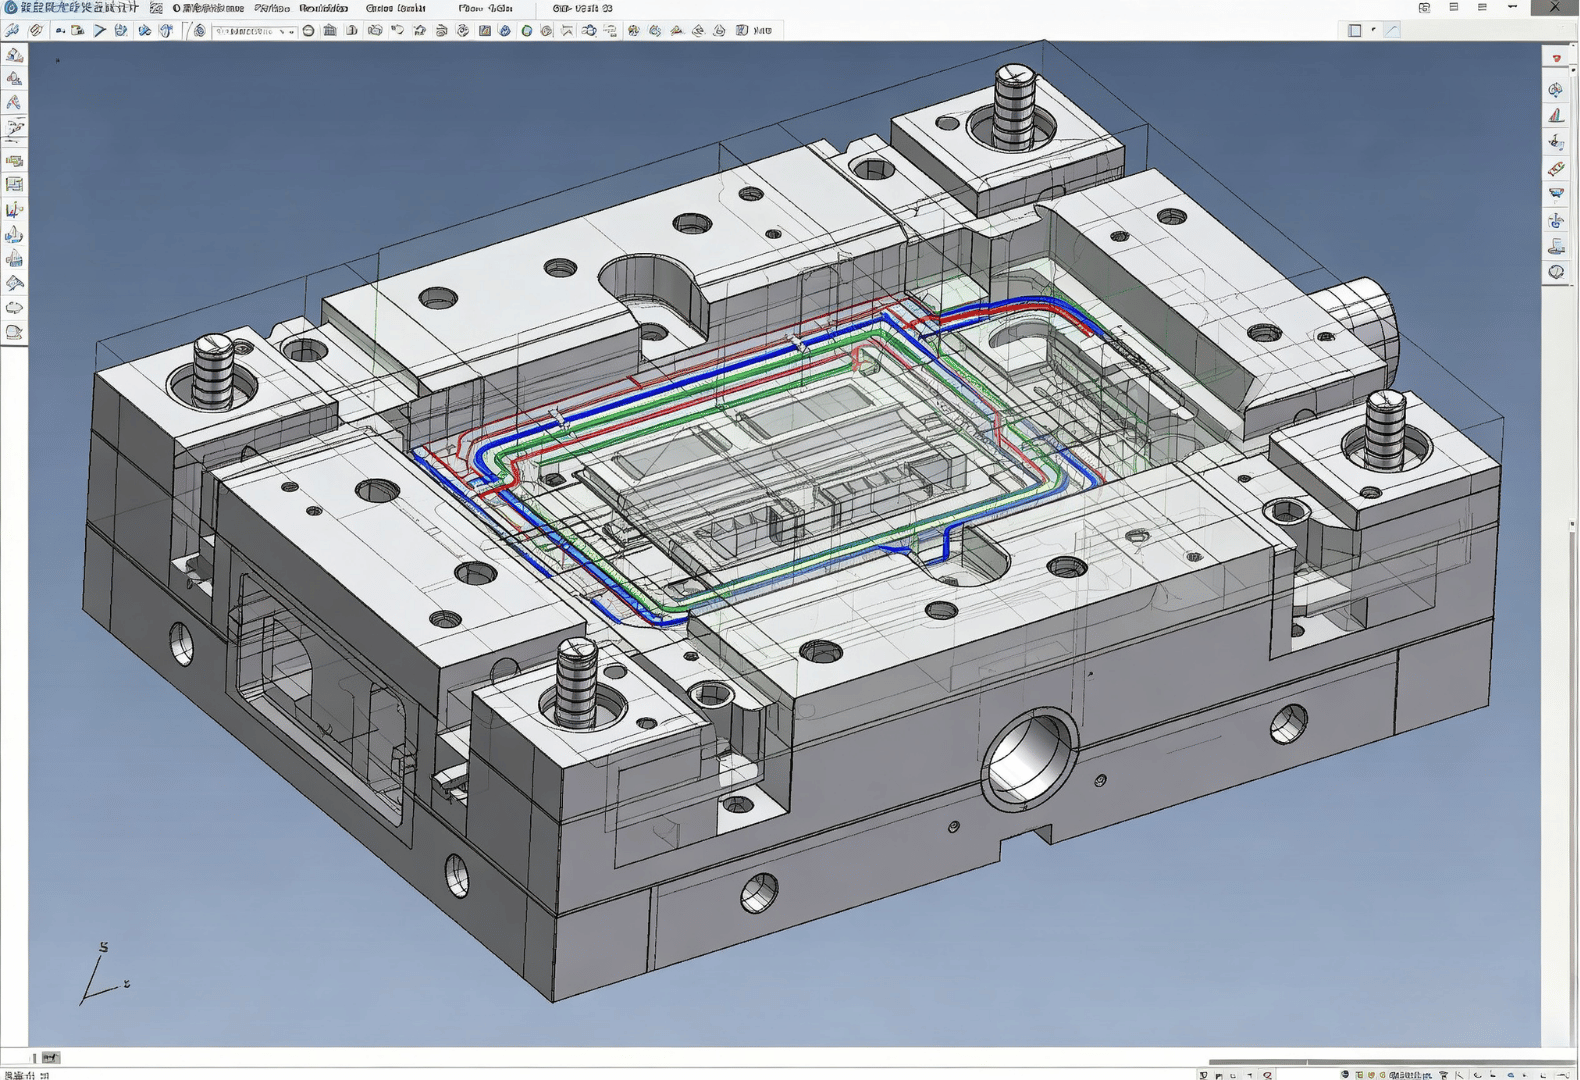Open the last menu item in the menu bar
The width and height of the screenshot is (1580, 1080).
click(x=582, y=8)
